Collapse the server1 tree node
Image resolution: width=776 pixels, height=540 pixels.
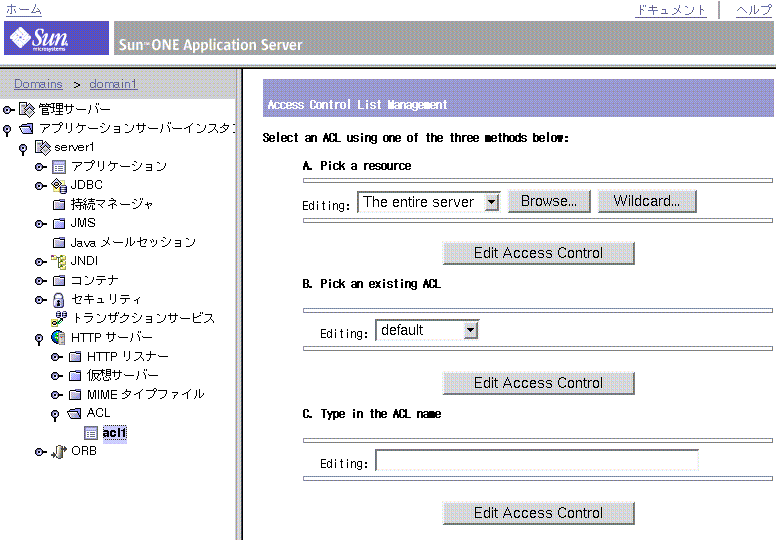click(23, 149)
